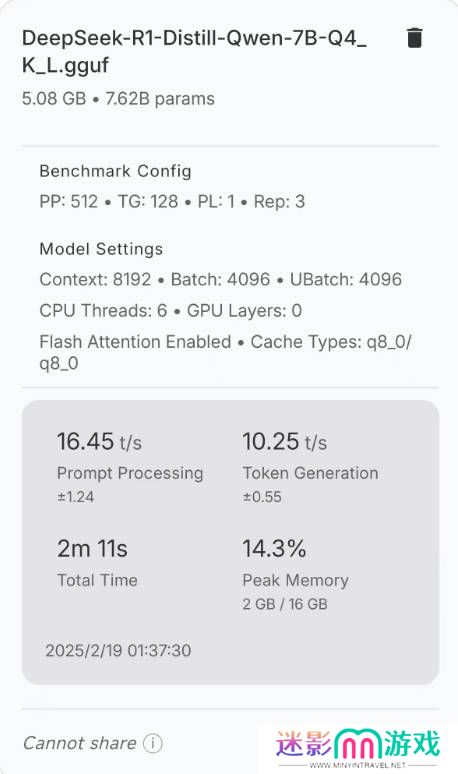Click the 2 GB / 16 GB memory text
Screen dimensions: 458x774
285,604
